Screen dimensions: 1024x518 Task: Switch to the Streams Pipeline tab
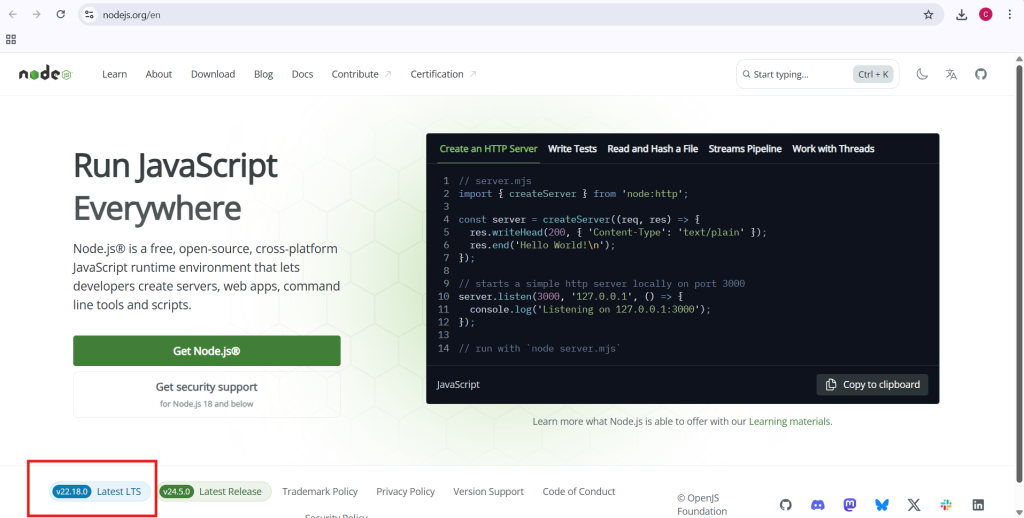tap(745, 148)
